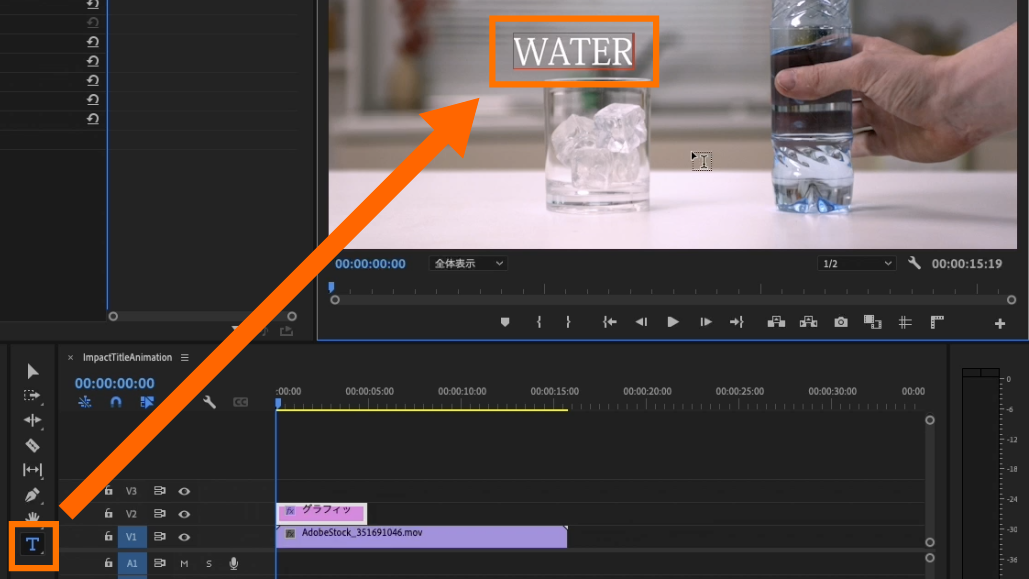Target the V1 track header
The height and width of the screenshot is (579, 1029).
click(131, 537)
